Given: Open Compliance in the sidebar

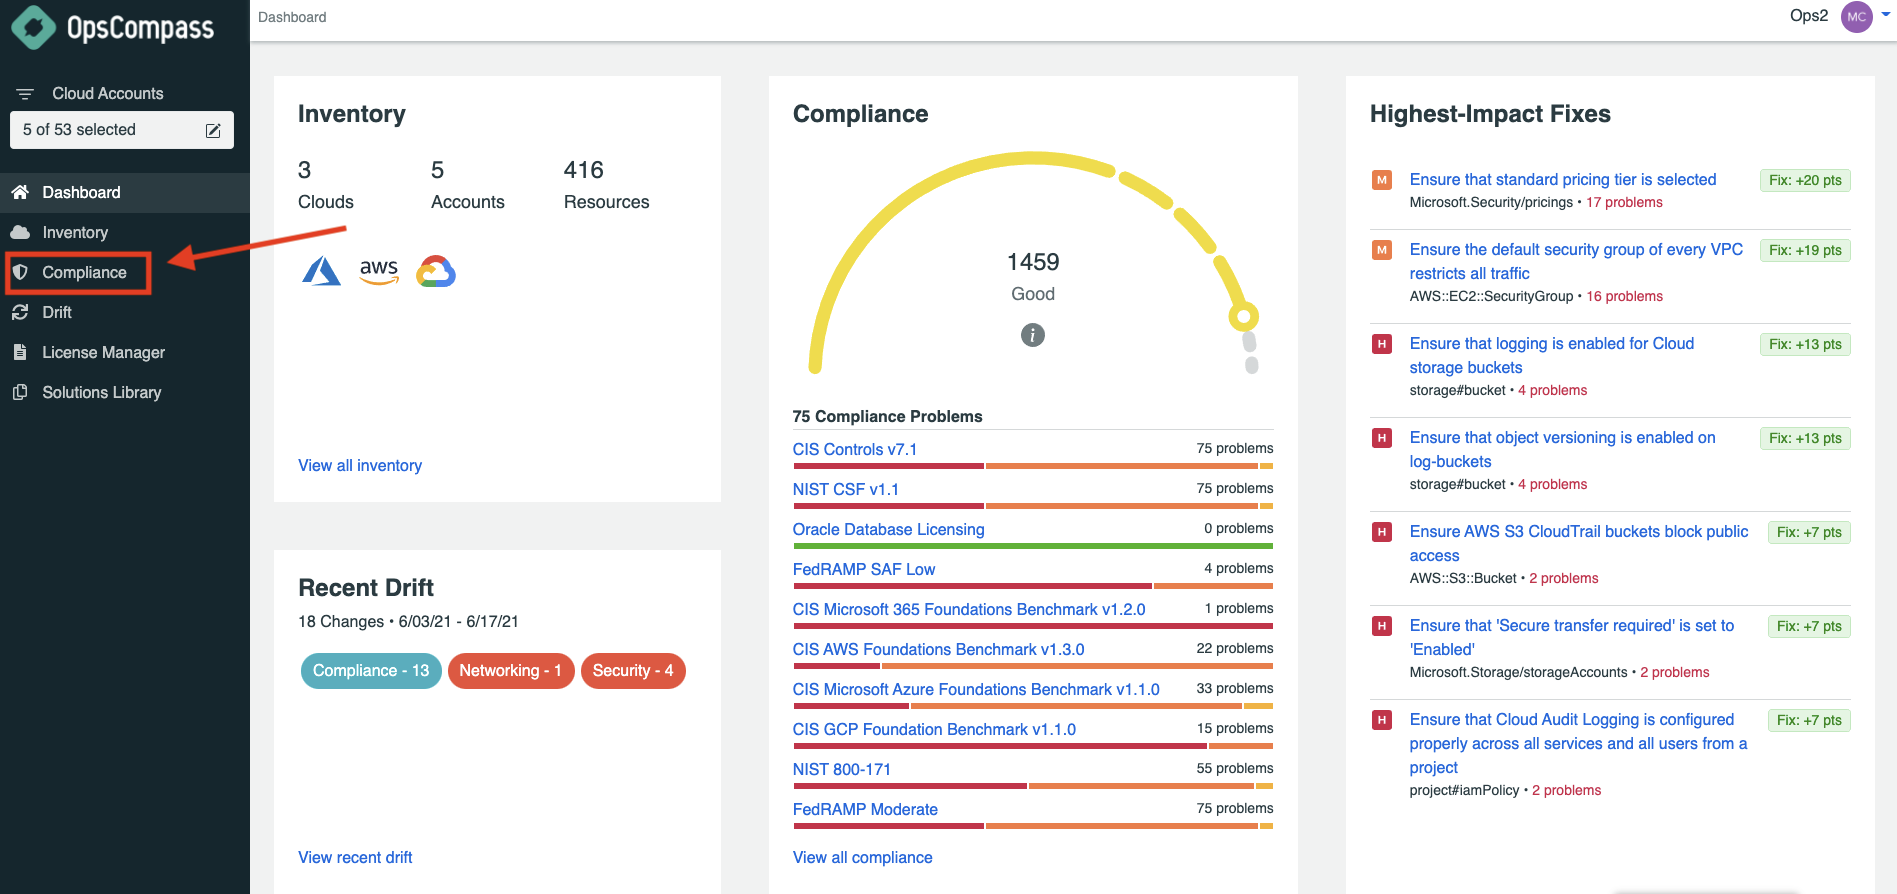Looking at the screenshot, I should [125, 272].
